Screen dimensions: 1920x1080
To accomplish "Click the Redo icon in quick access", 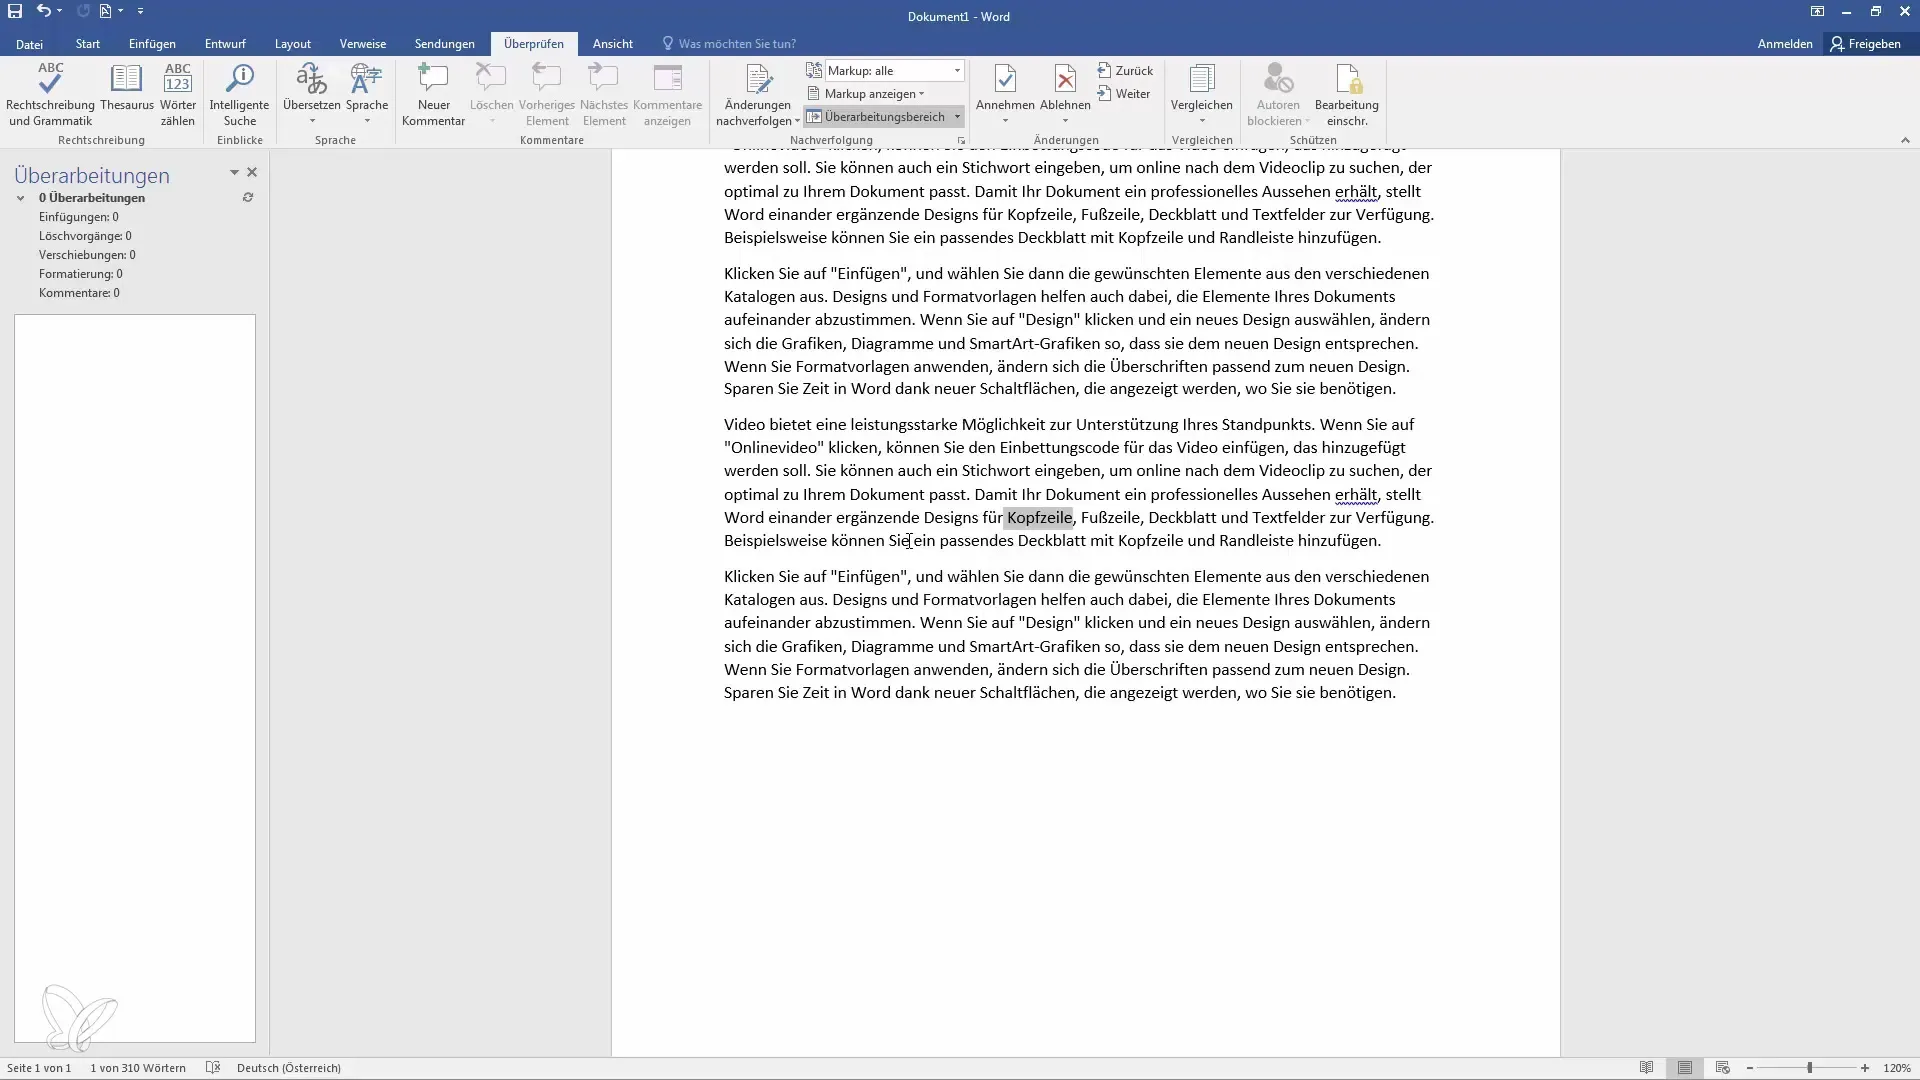I will click(83, 12).
